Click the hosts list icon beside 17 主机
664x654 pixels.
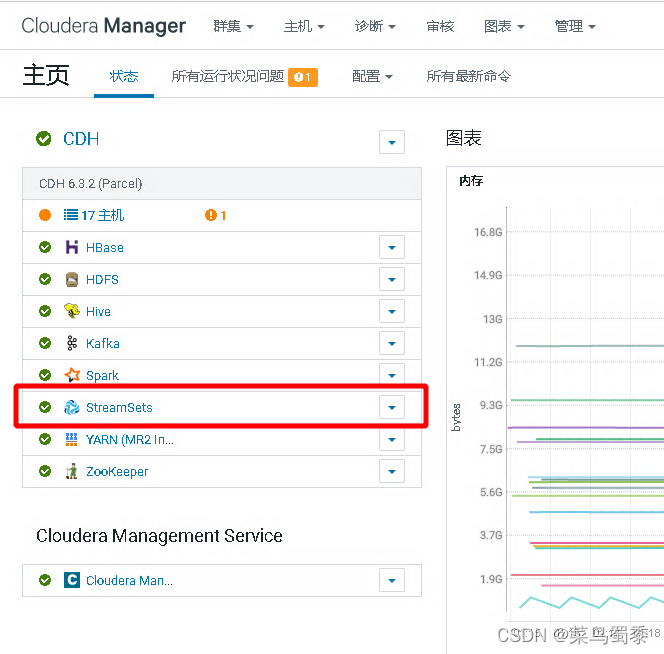click(71, 215)
